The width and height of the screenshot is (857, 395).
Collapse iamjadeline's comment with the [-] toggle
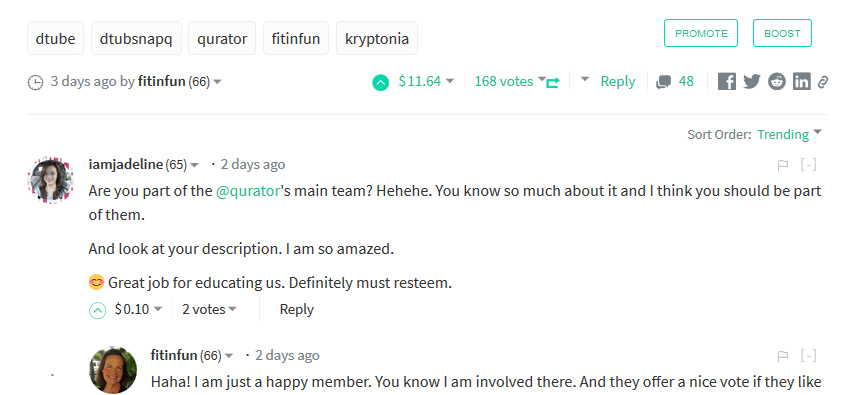(808, 164)
